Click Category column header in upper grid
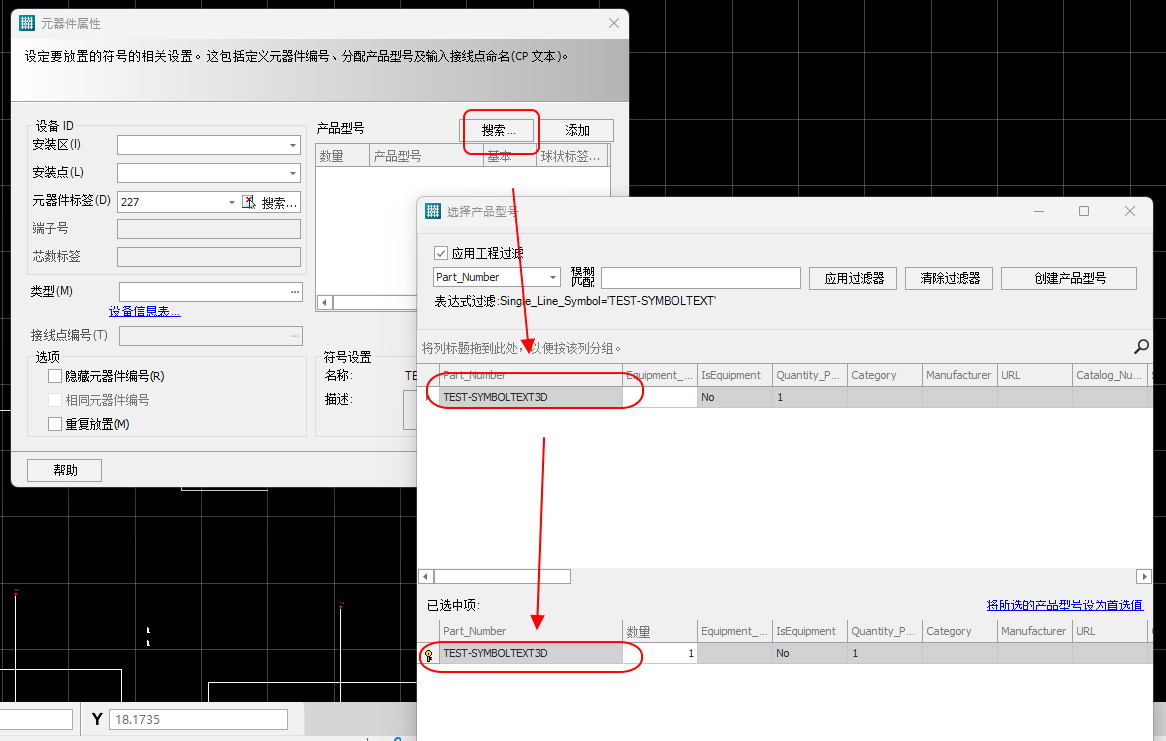The image size is (1166, 741). click(x=885, y=375)
